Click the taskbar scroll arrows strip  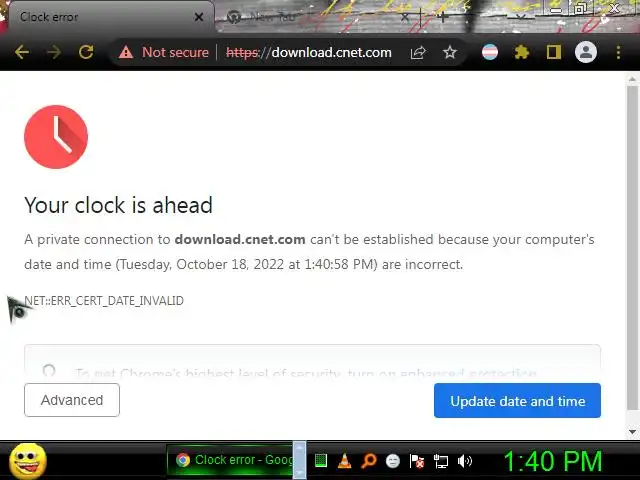click(x=300, y=460)
